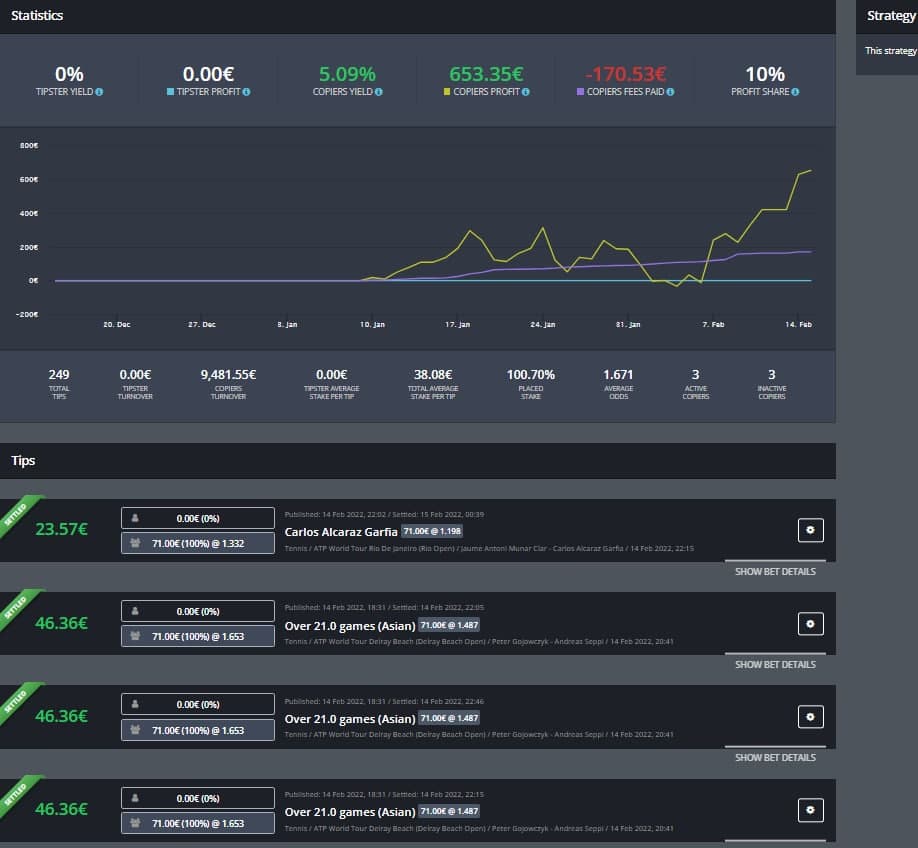Click the info icon next to Tipster Yield
Screen dimensions: 918x848
pyautogui.click(x=99, y=92)
